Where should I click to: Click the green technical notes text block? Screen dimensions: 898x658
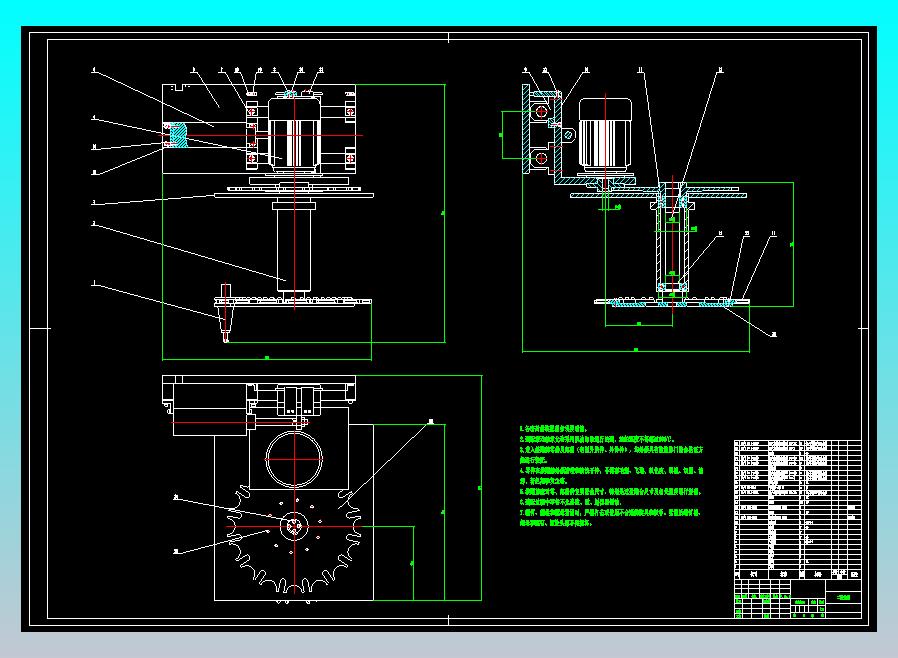611,475
